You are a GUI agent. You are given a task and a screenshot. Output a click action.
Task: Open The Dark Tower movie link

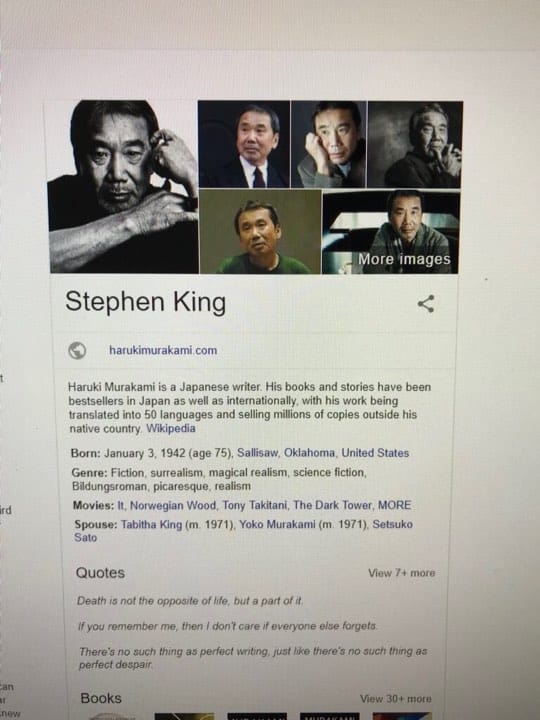(x=332, y=506)
